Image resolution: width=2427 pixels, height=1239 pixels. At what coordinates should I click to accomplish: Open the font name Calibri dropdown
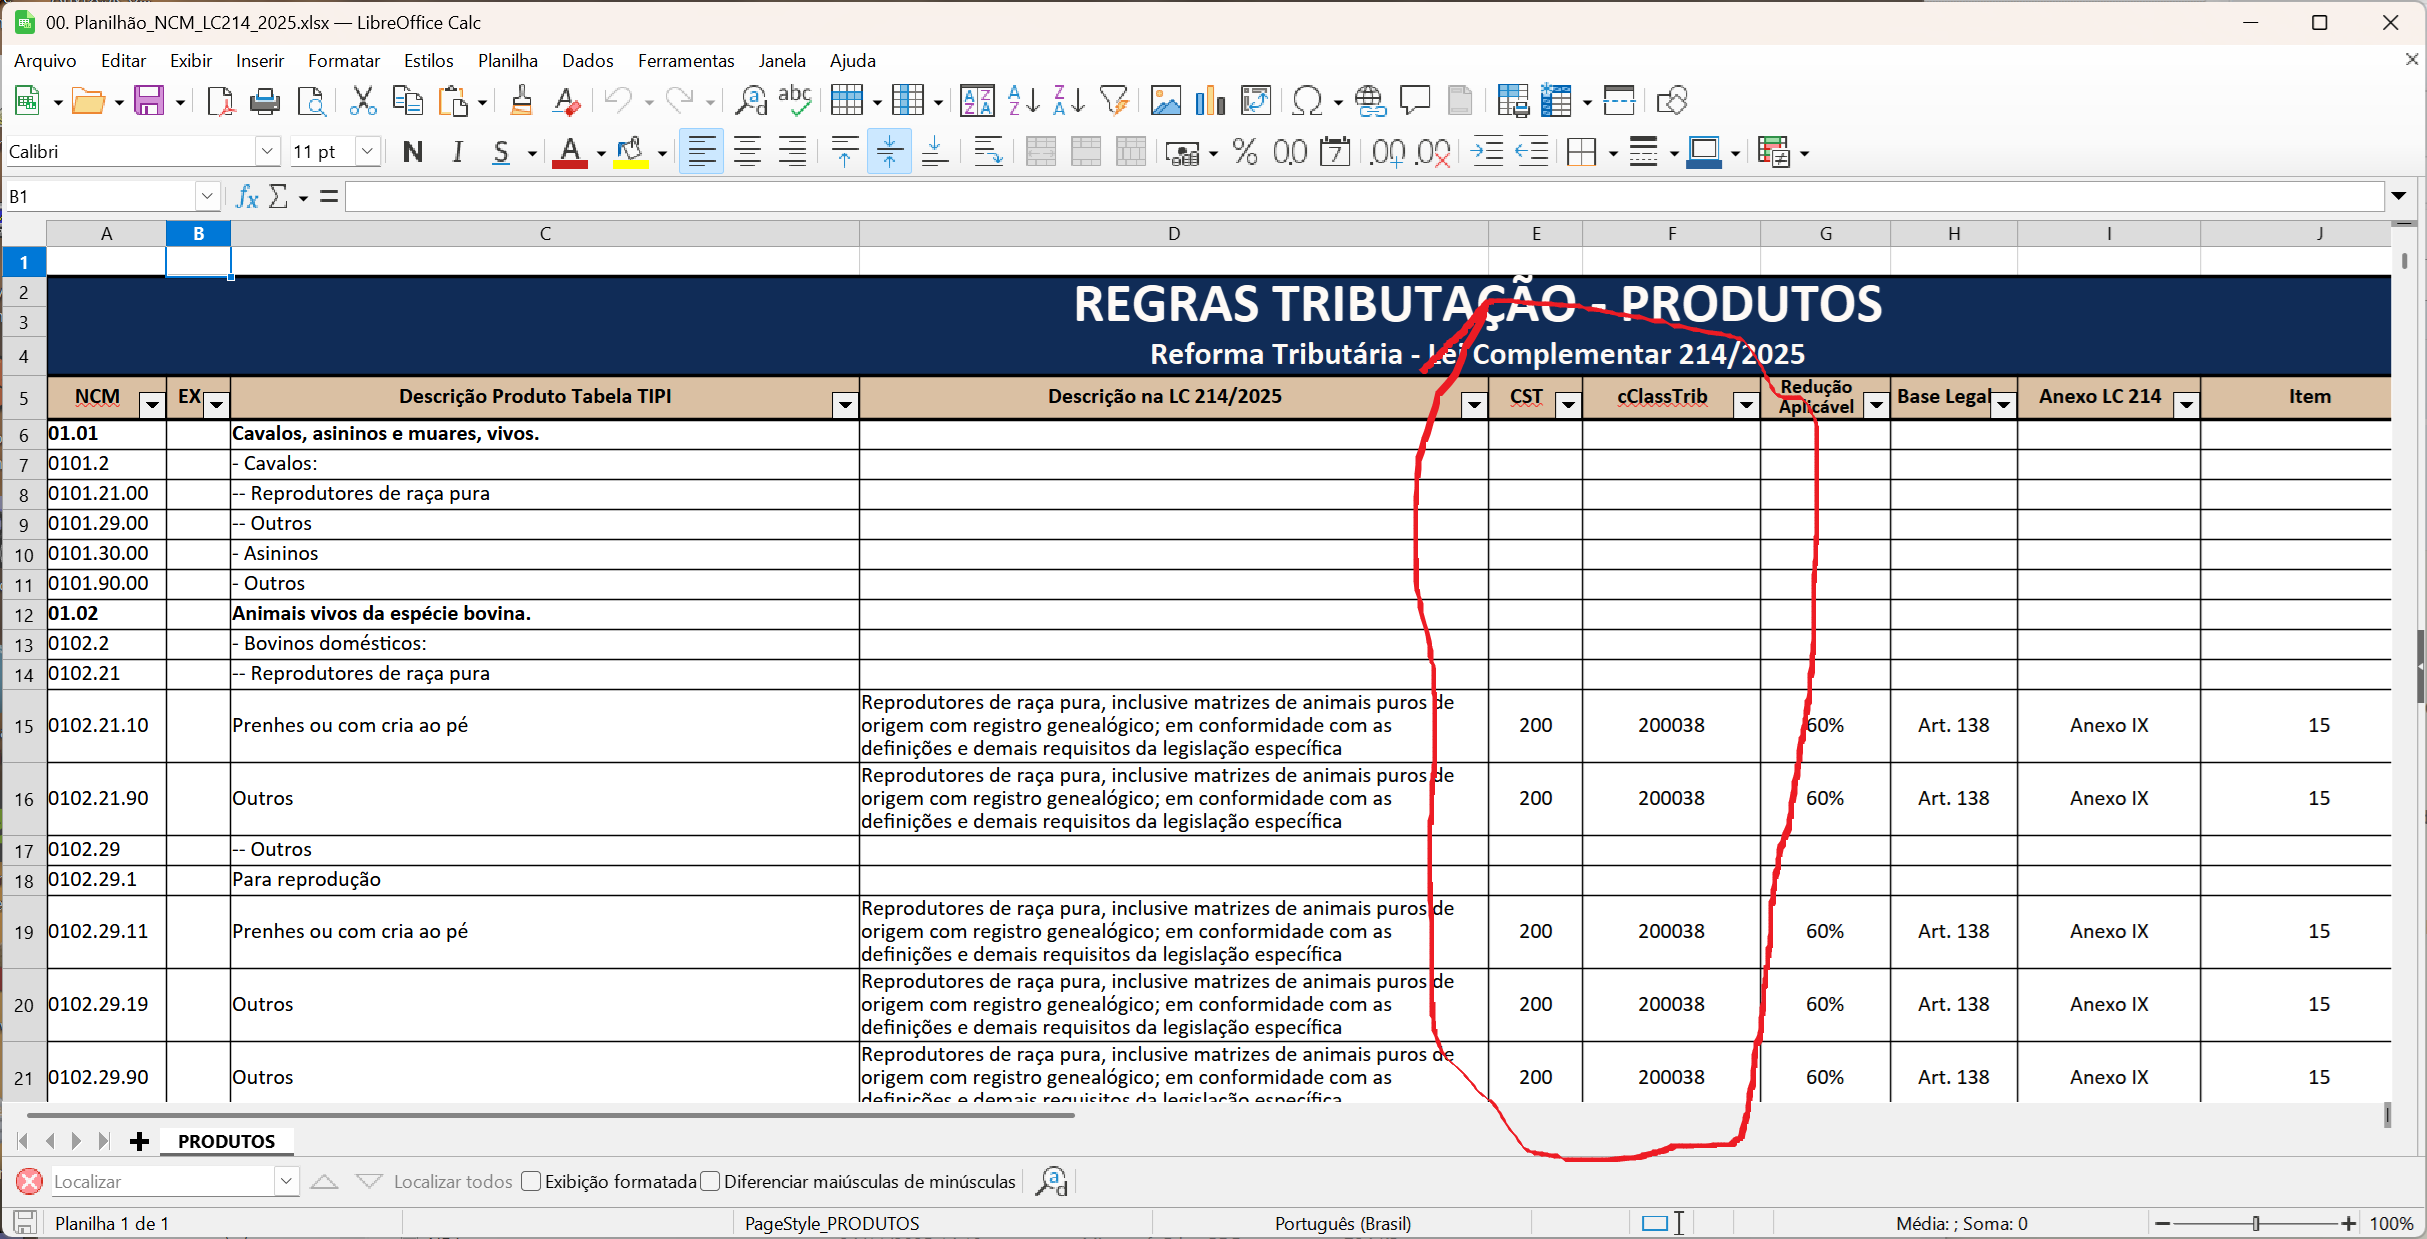click(x=267, y=152)
